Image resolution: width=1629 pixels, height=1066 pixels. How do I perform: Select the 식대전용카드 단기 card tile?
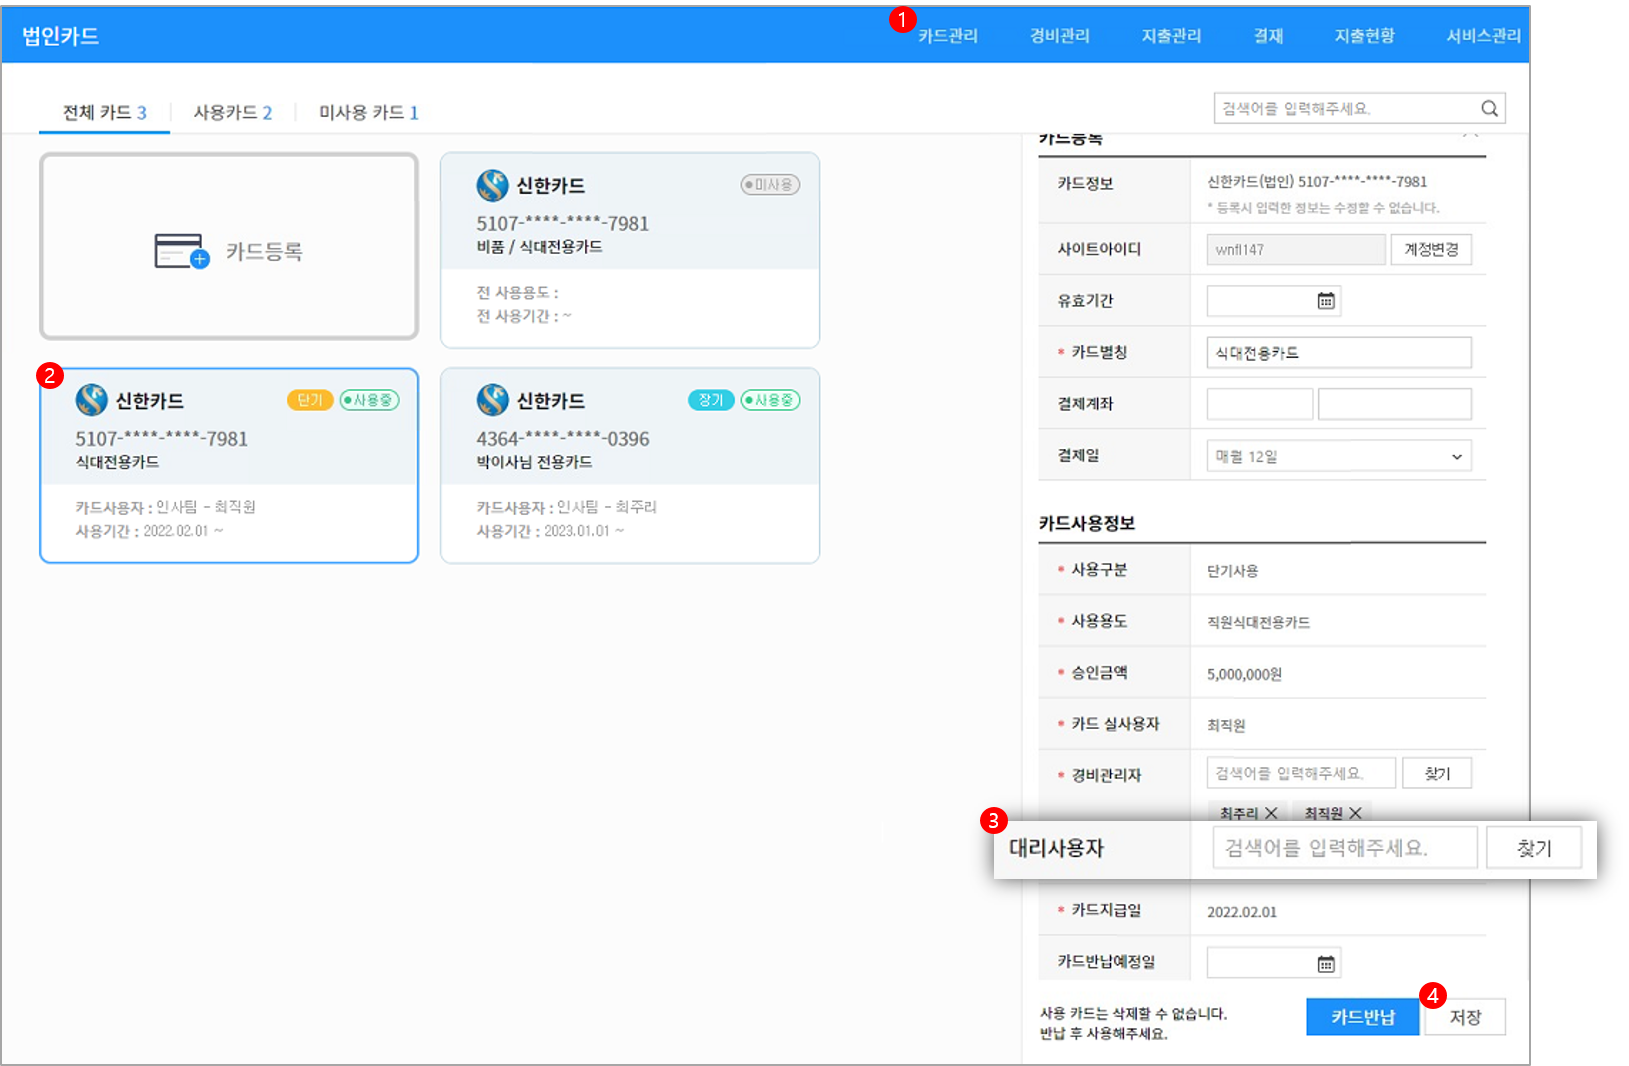[x=229, y=465]
